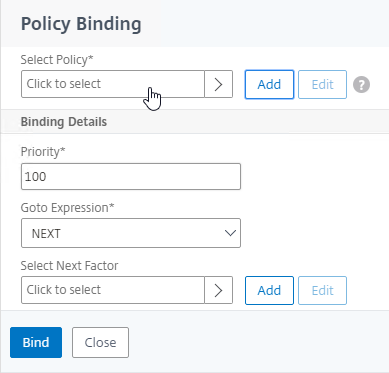The width and height of the screenshot is (389, 373).
Task: Open the help icon beside Select Policy
Action: pos(361,85)
